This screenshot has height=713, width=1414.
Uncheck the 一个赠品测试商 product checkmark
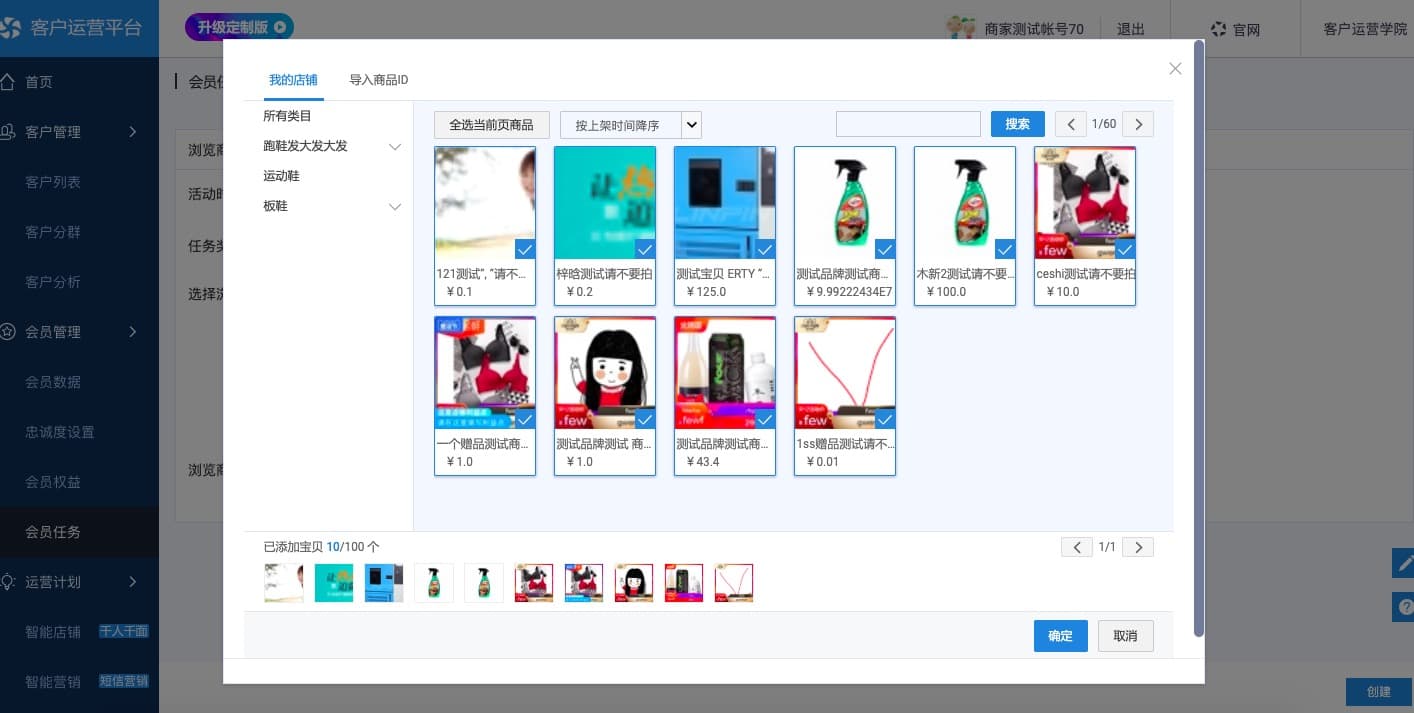click(525, 419)
